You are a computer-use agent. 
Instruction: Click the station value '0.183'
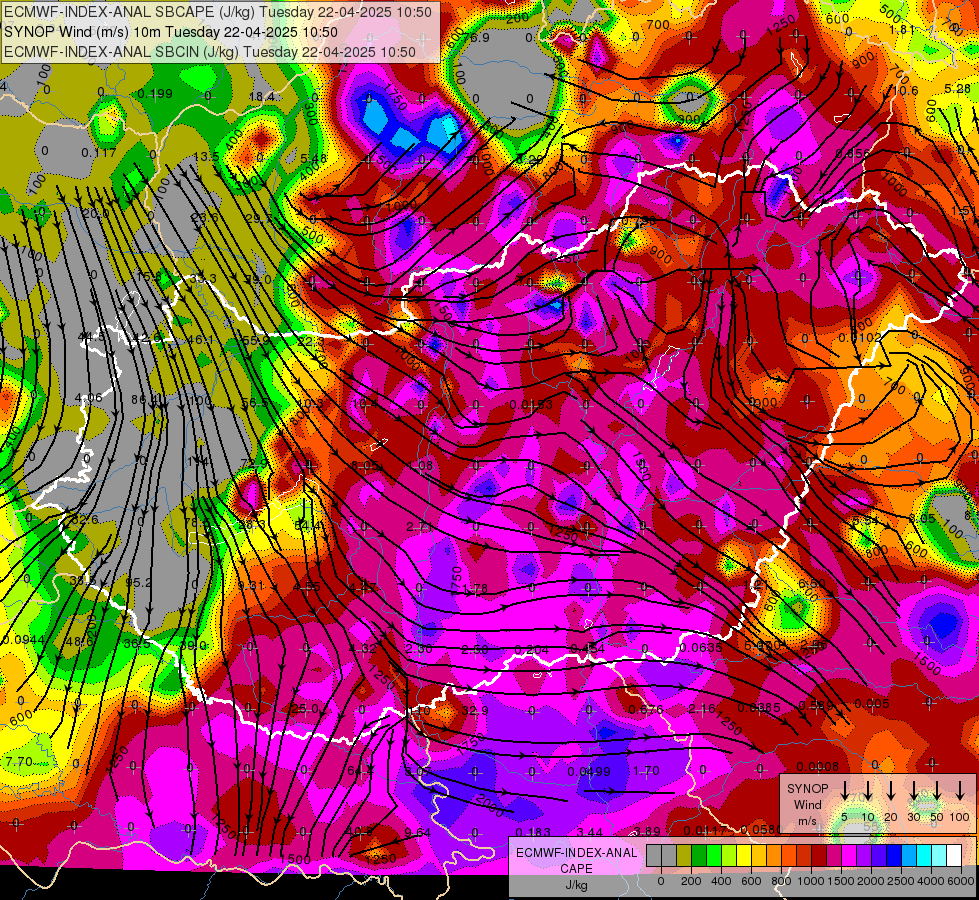coord(533,833)
